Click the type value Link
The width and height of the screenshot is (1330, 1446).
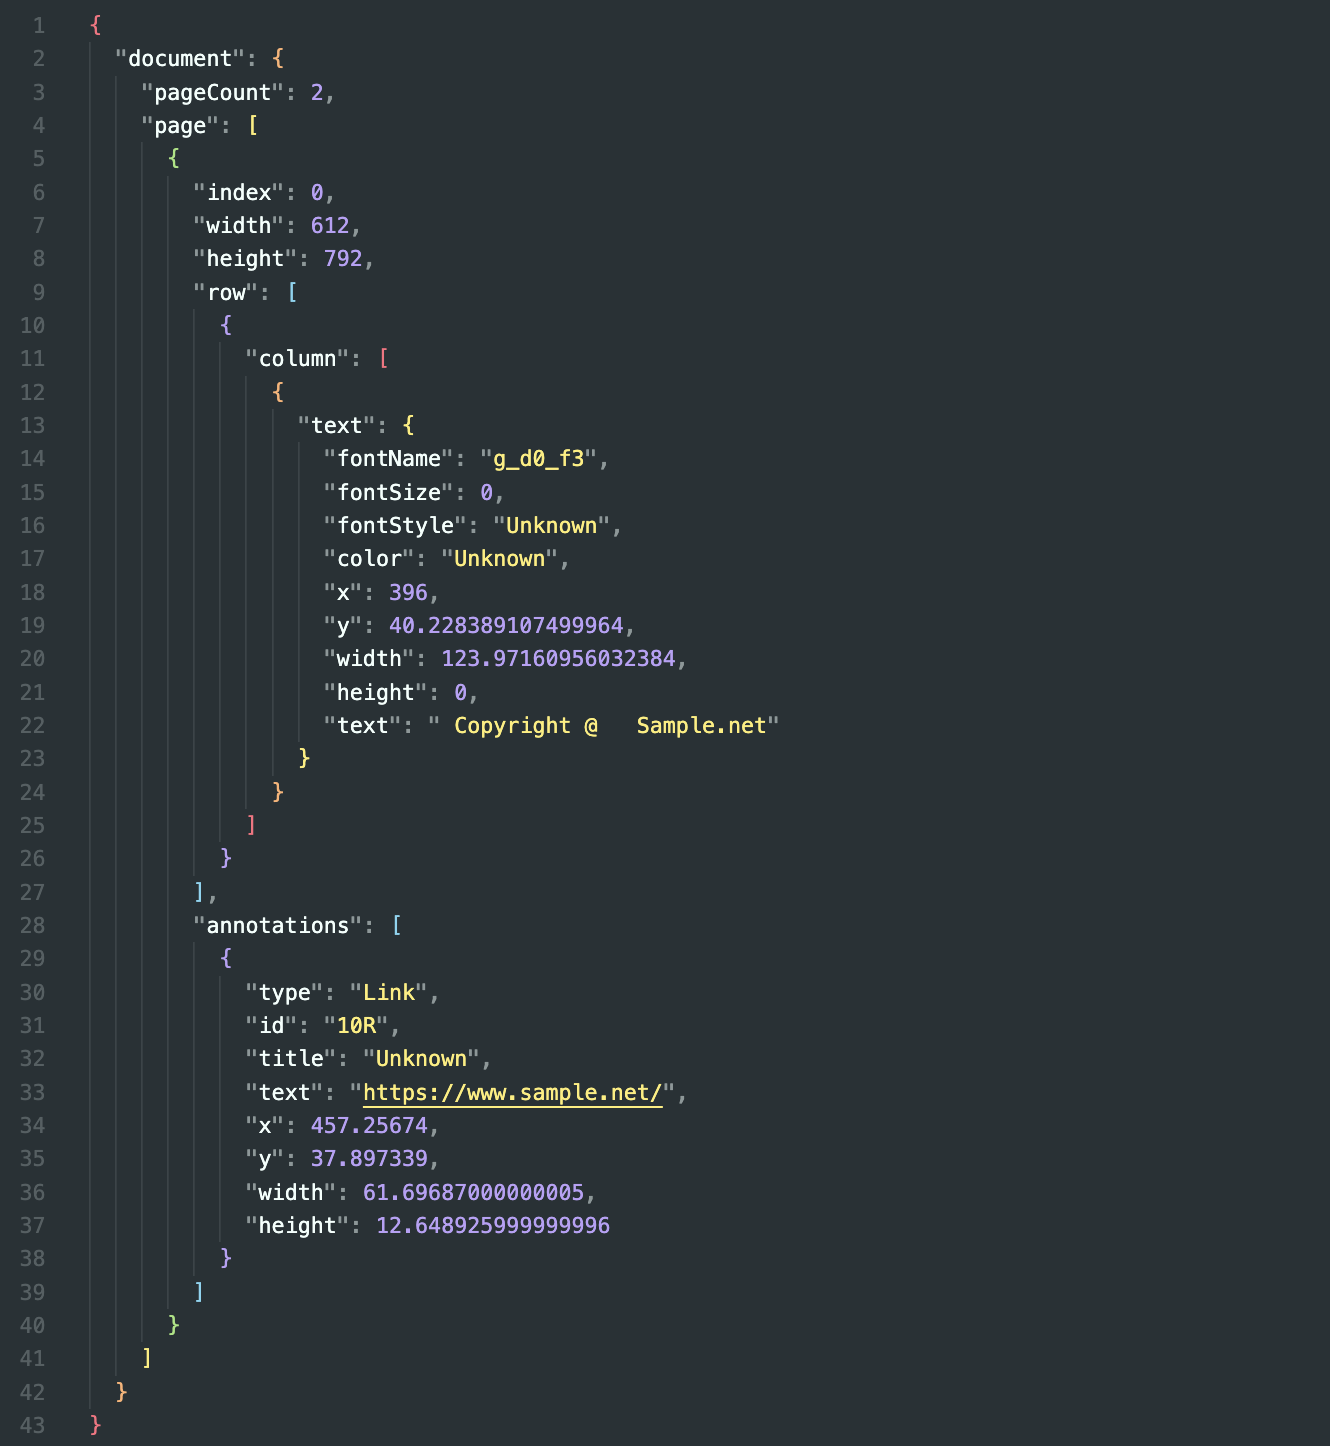pos(389,992)
